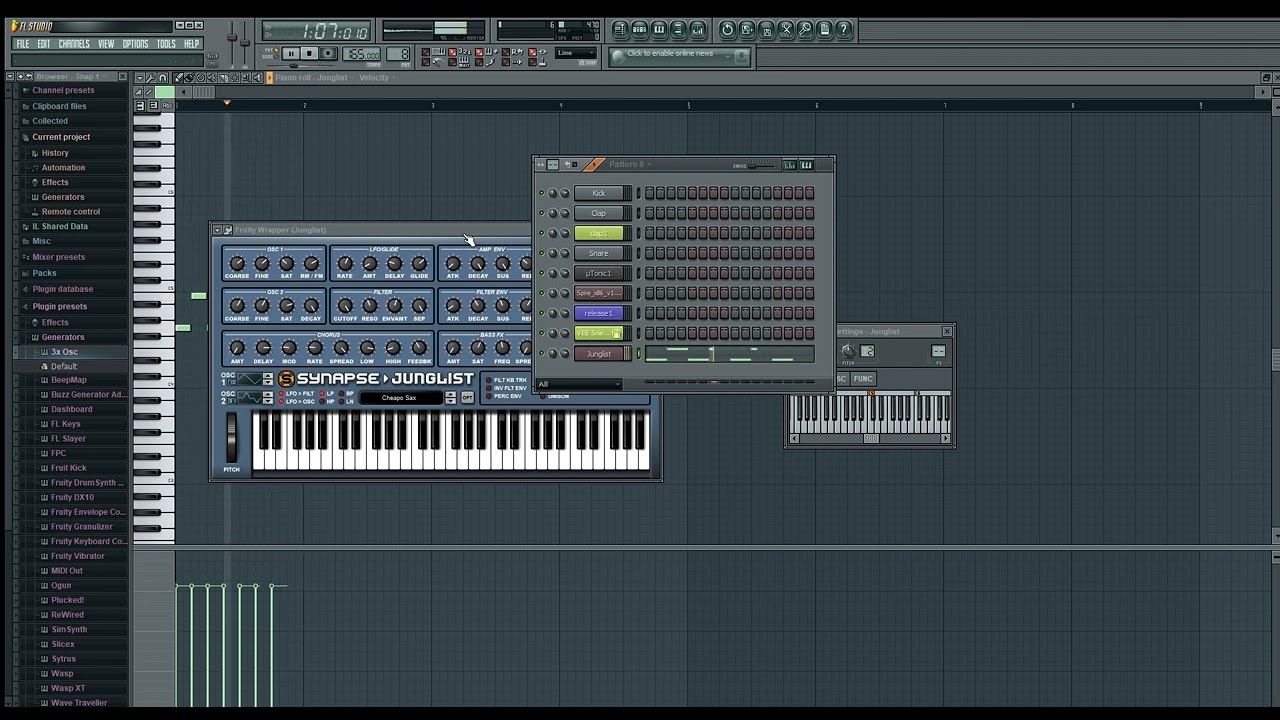
Task: Click the Fruity Wrapper gear icon
Action: point(228,230)
